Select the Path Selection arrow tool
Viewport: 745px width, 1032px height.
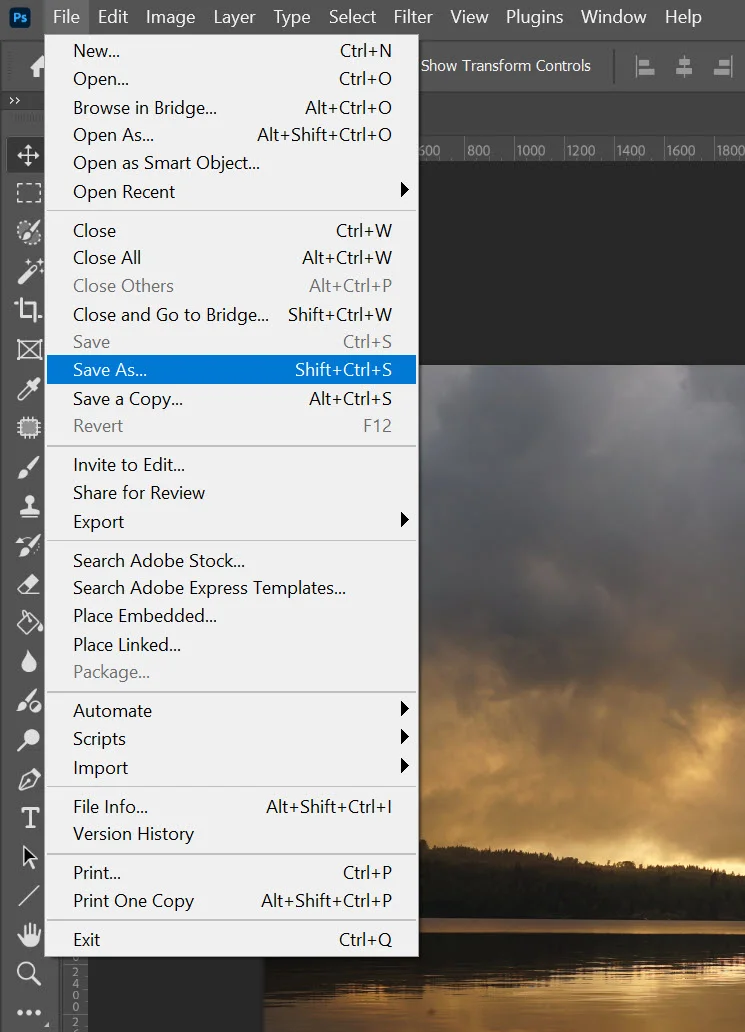click(x=29, y=857)
